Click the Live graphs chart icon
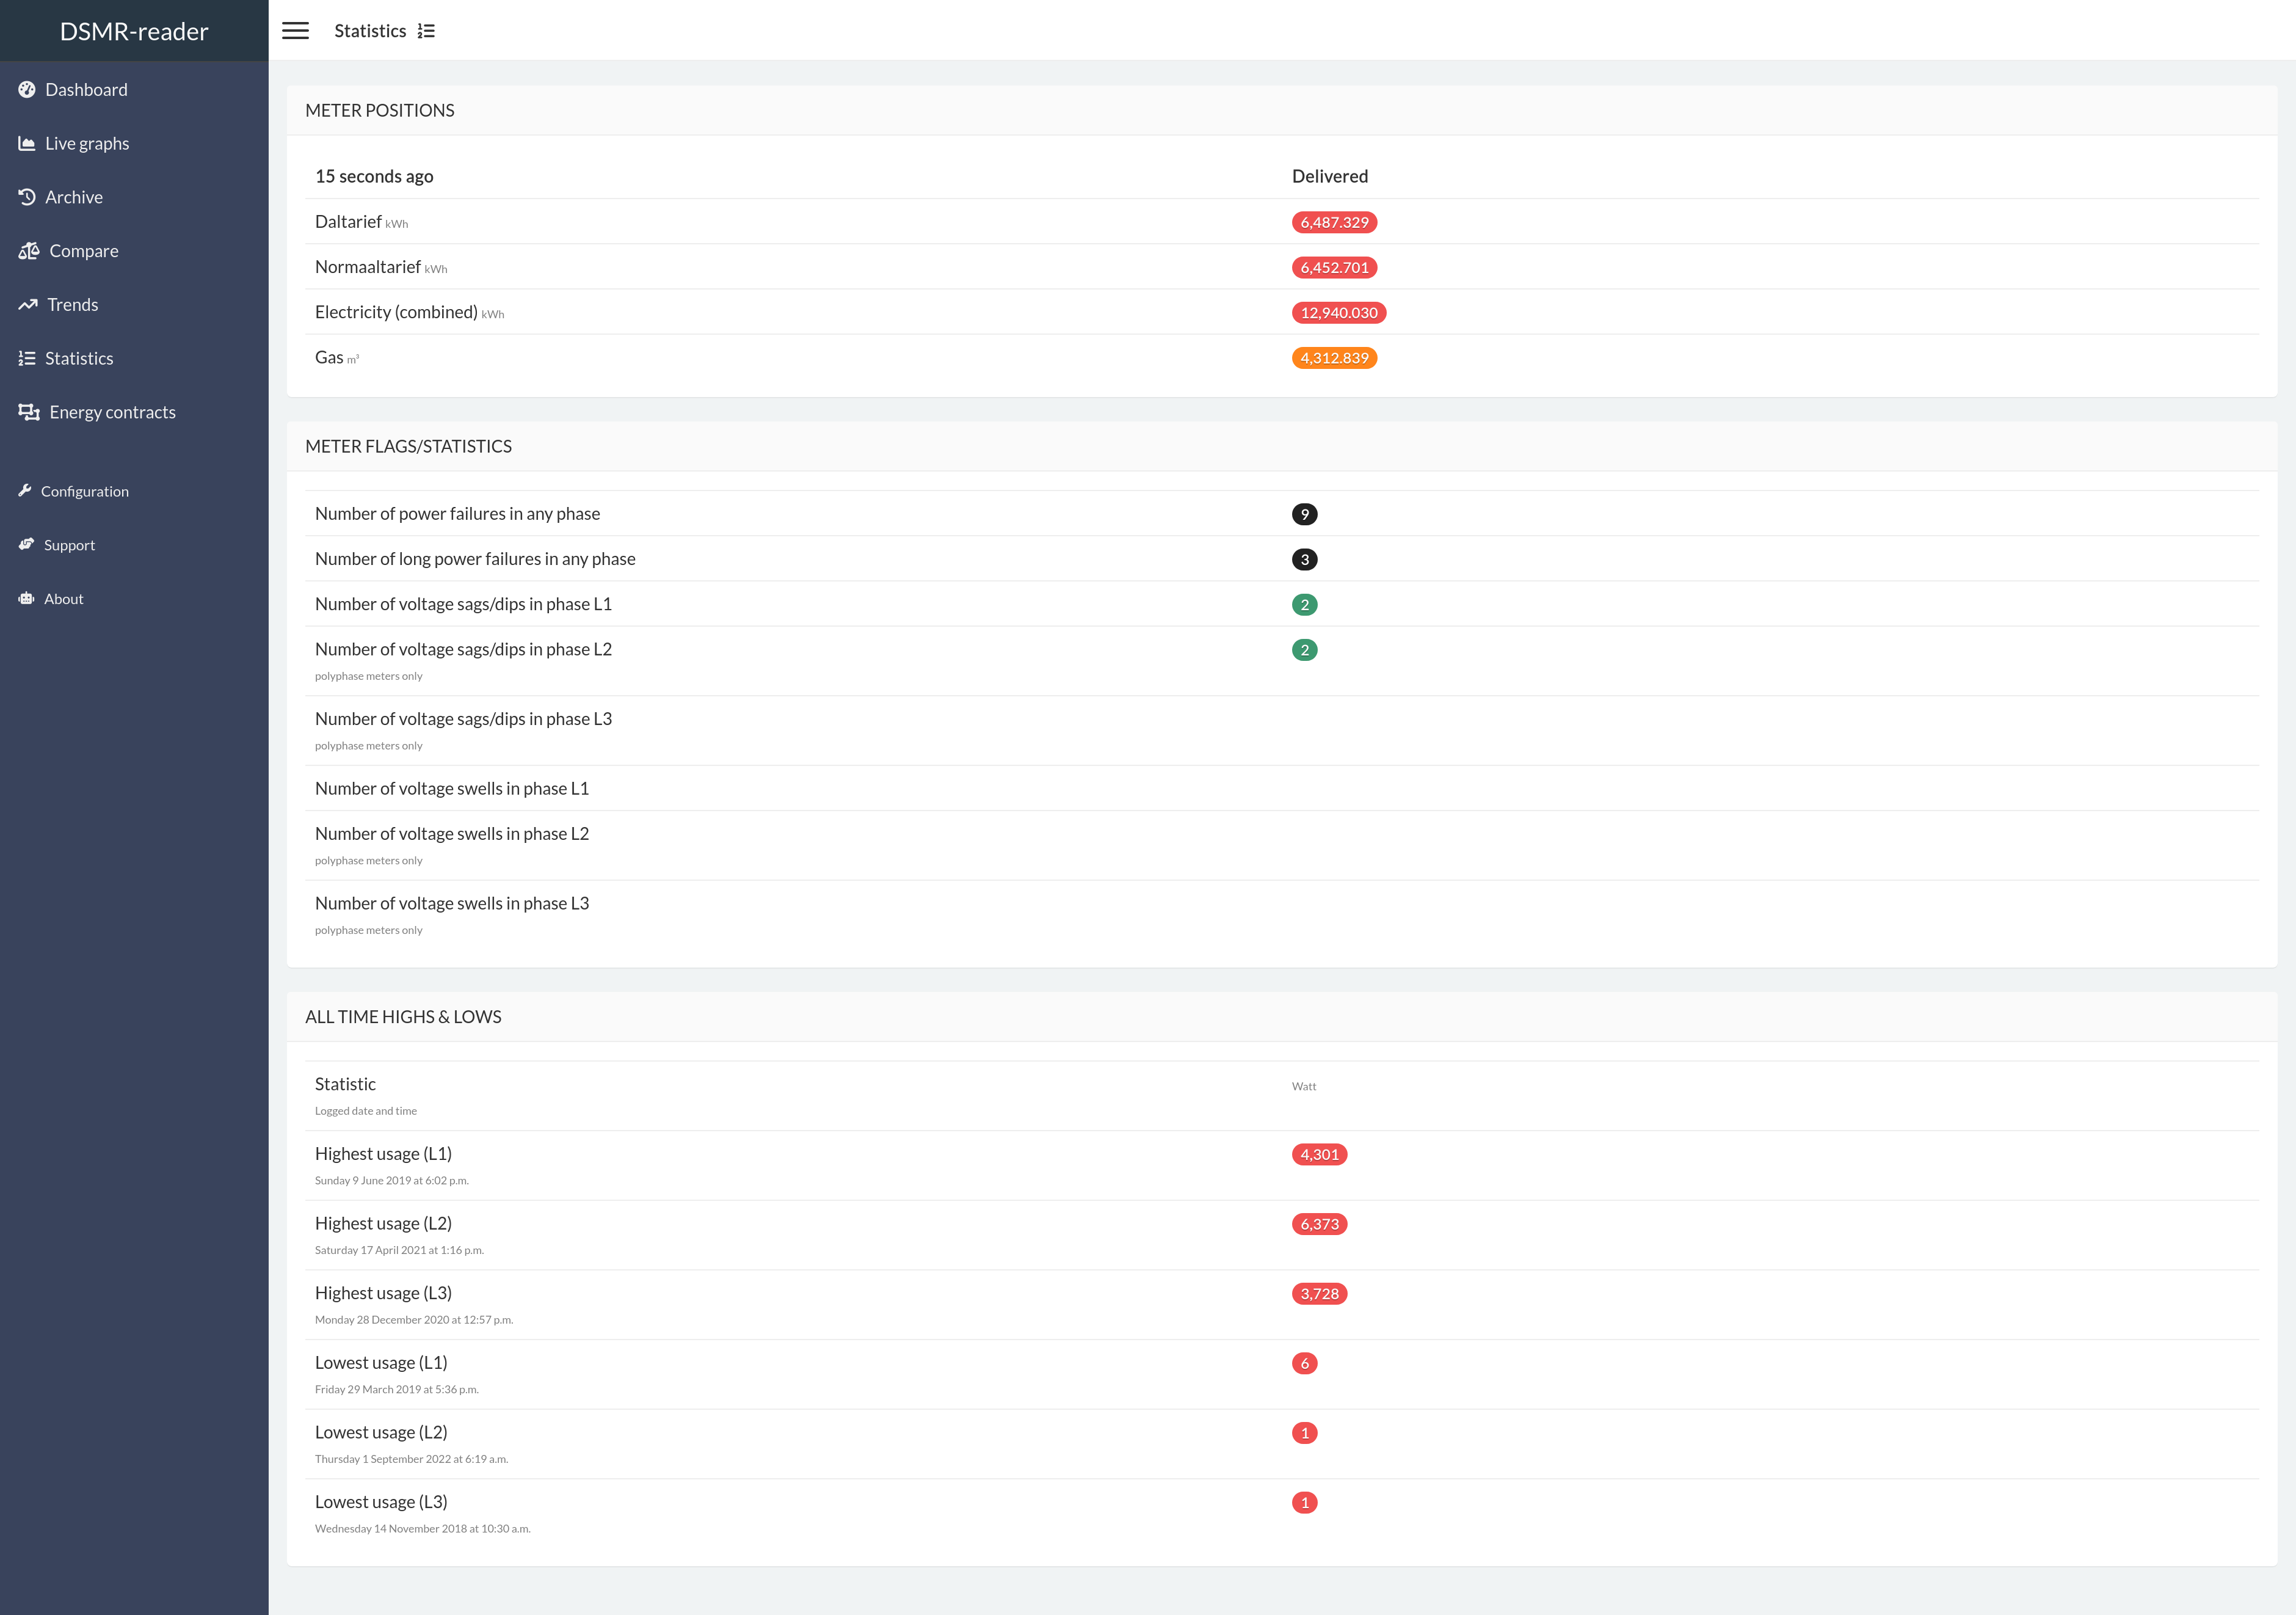The image size is (2296, 1615). (x=27, y=144)
